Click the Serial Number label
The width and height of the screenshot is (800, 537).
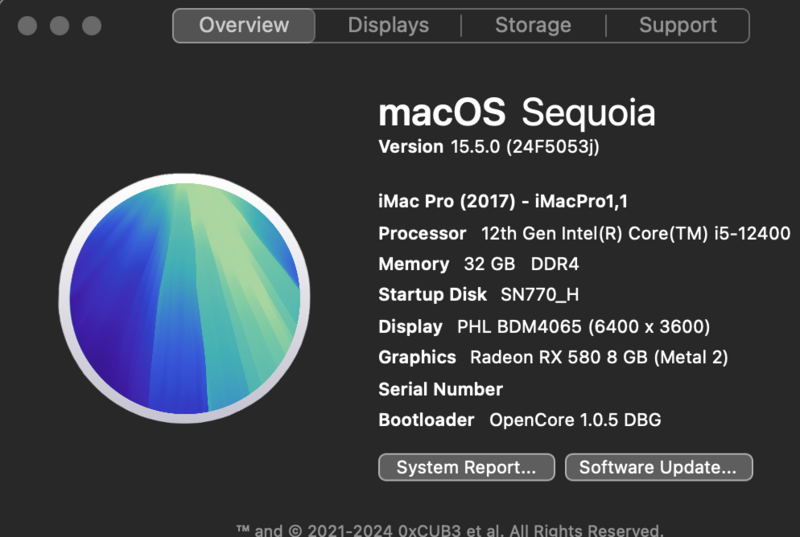[441, 390]
